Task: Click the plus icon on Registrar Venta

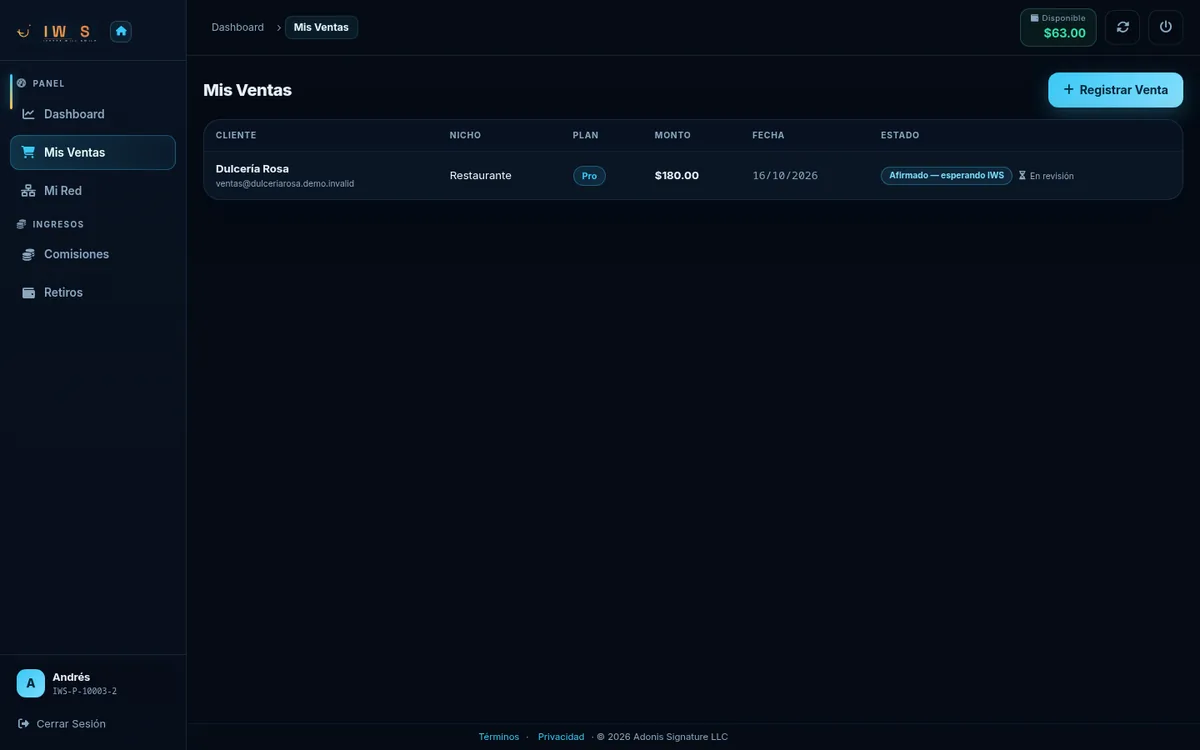Action: pyautogui.click(x=1069, y=89)
